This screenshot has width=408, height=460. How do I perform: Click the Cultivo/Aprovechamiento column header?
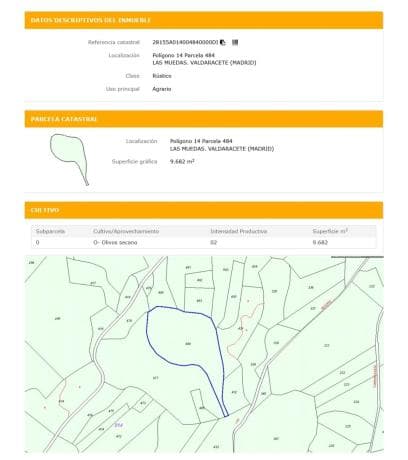coord(126,231)
